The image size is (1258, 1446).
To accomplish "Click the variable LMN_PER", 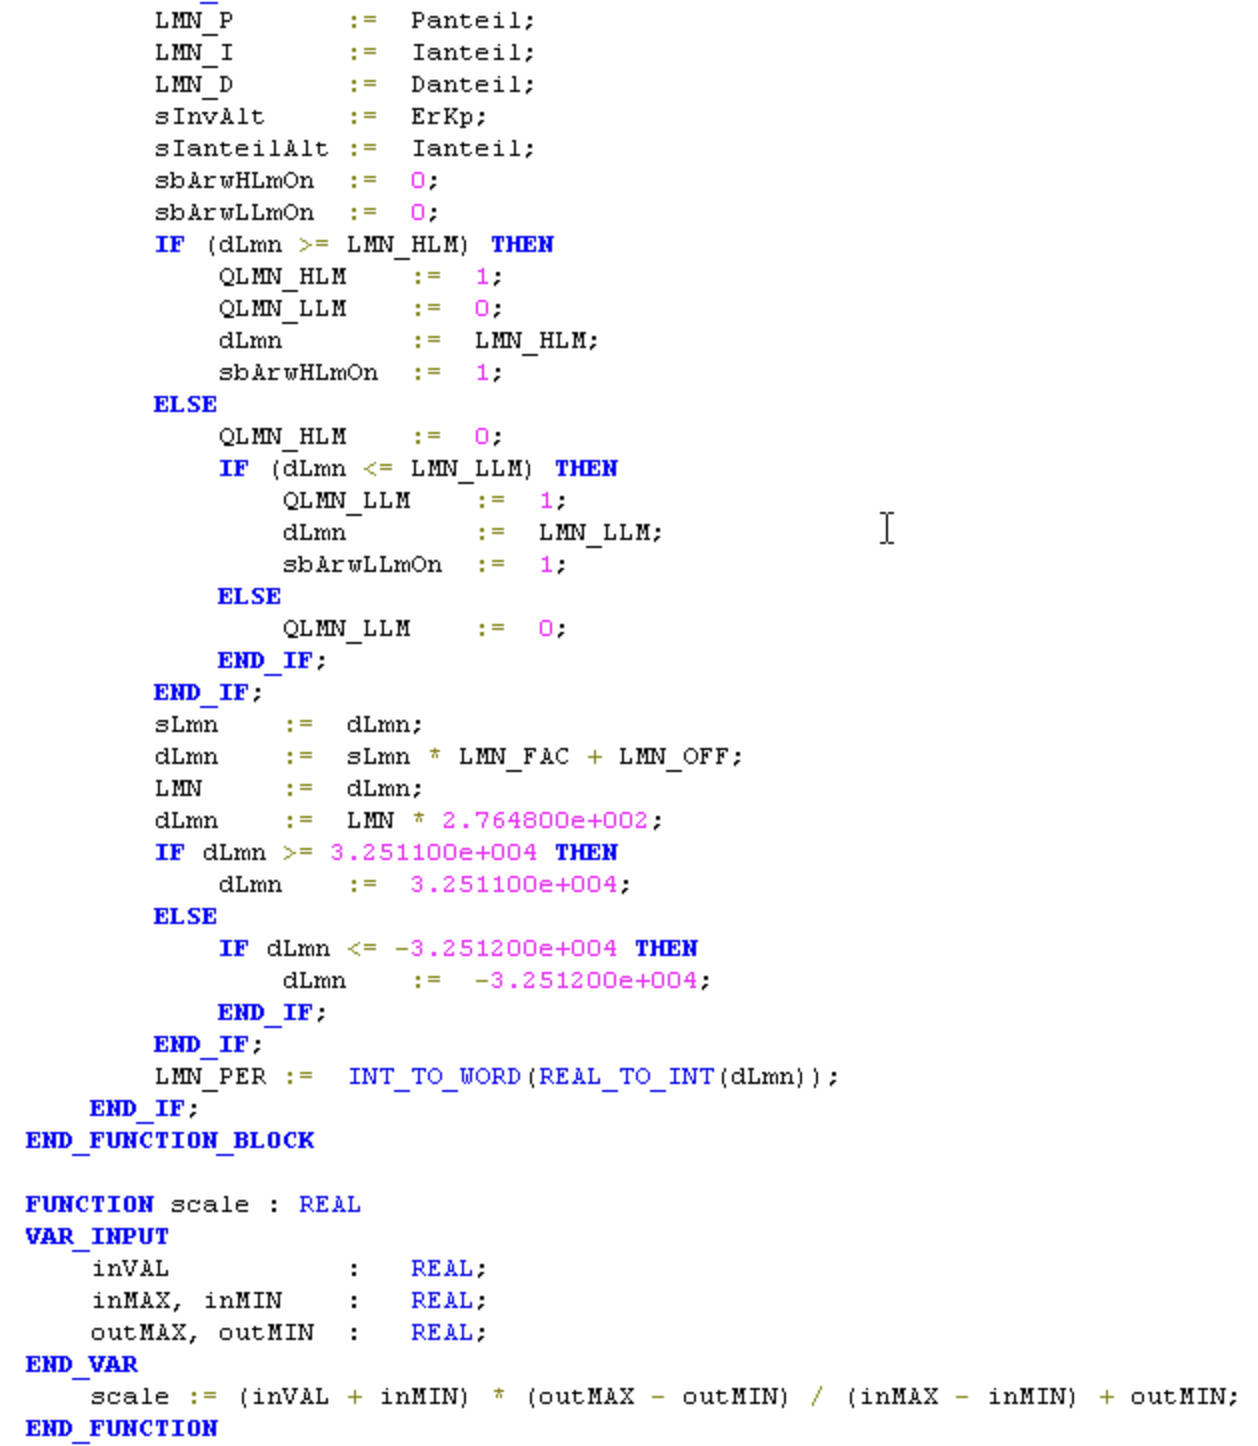I will point(210,1076).
